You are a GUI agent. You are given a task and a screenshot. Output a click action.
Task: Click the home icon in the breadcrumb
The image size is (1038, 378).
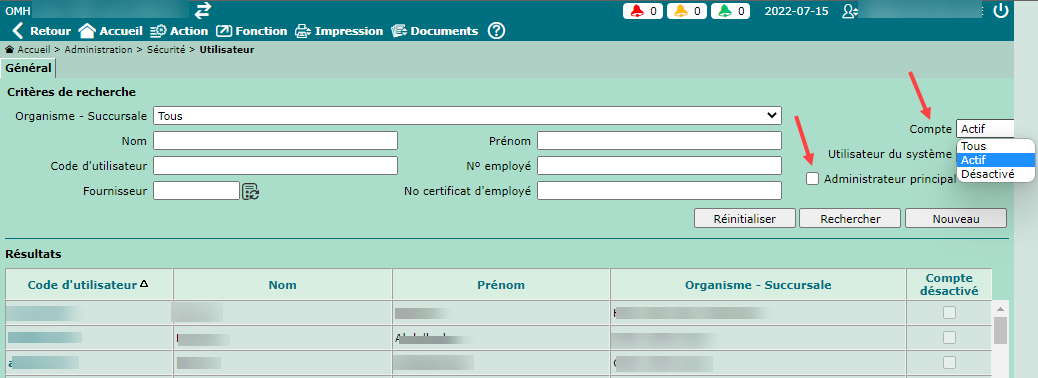point(10,50)
